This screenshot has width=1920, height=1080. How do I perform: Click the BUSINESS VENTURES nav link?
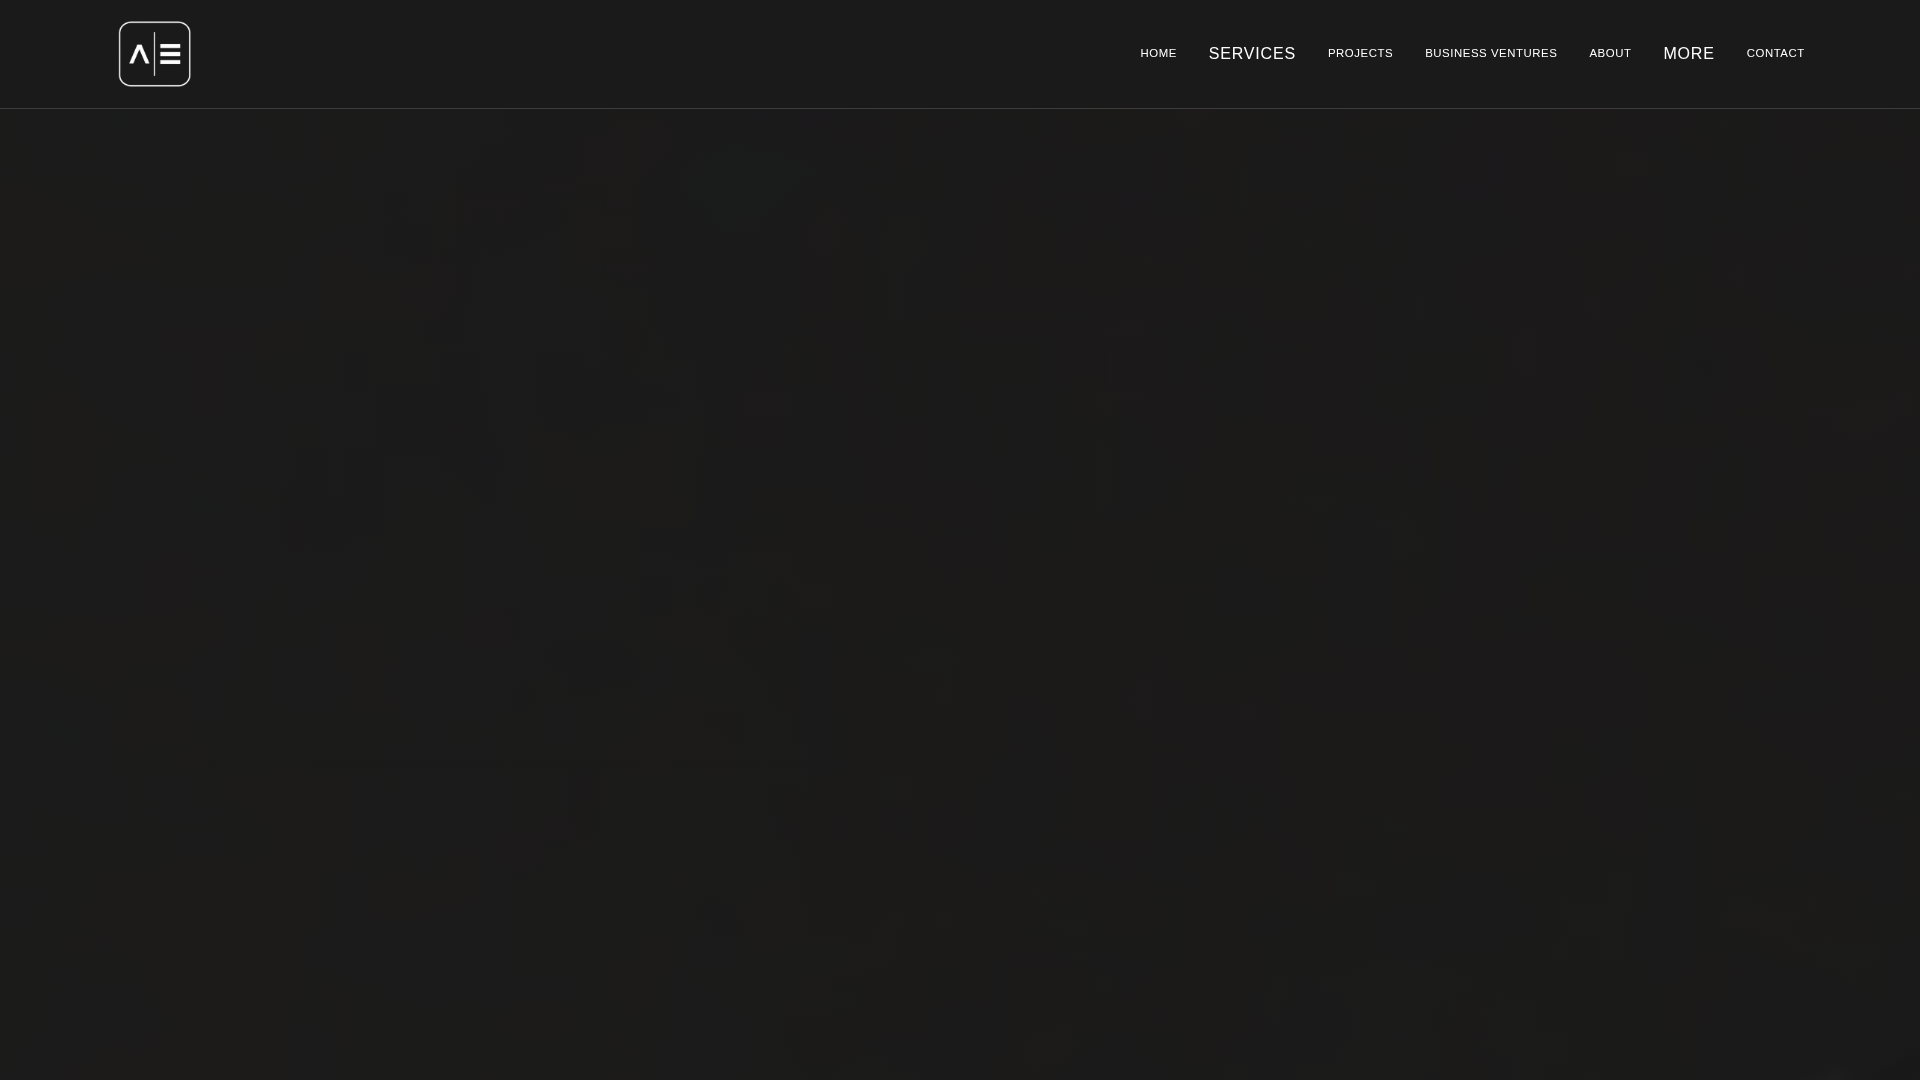click(x=1490, y=53)
